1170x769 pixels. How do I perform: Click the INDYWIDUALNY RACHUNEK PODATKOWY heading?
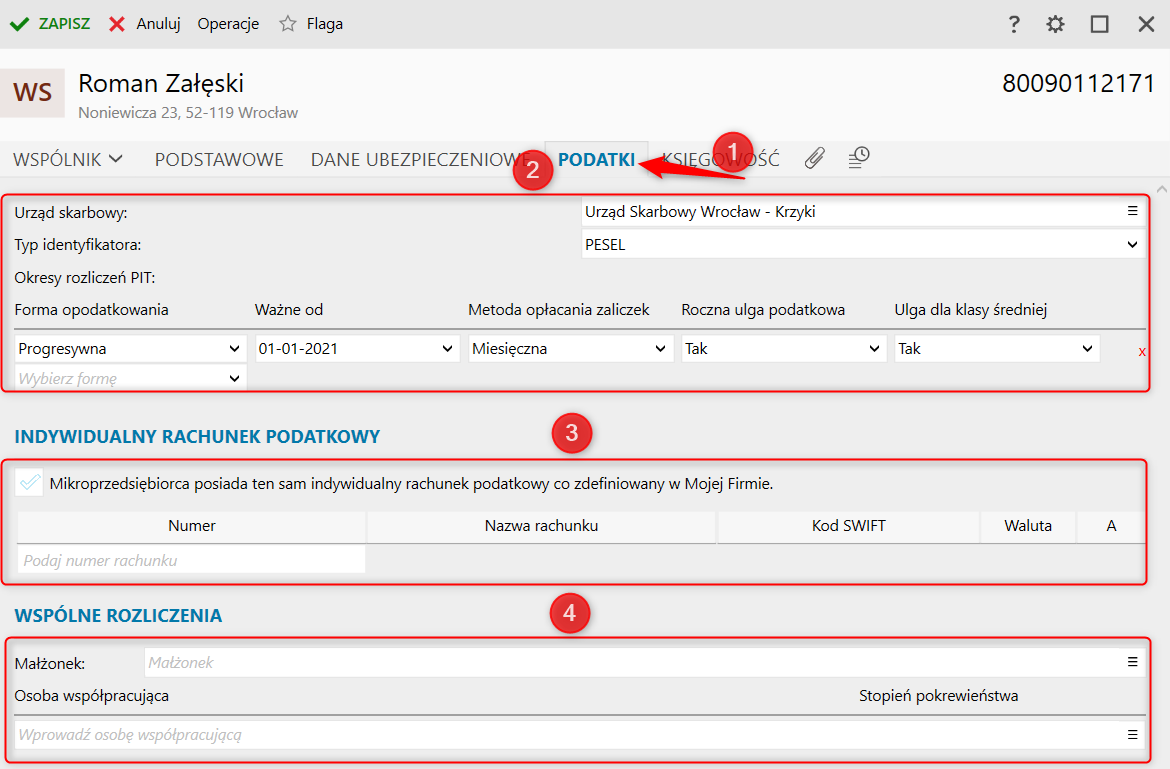point(197,436)
